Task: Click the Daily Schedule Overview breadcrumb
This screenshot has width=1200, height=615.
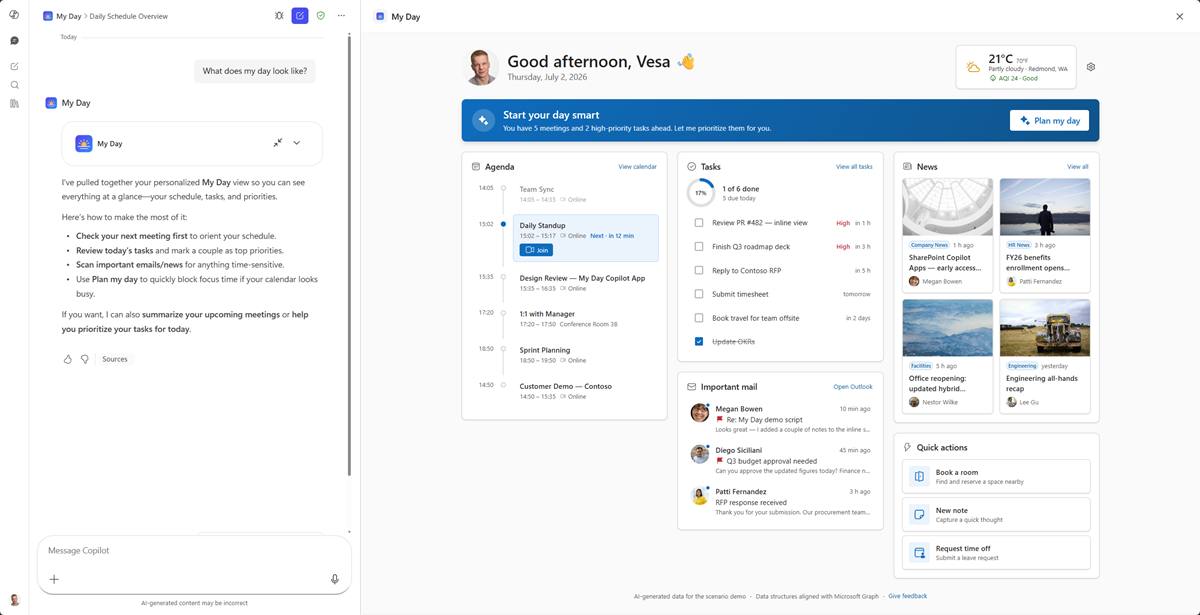Action: [x=129, y=16]
